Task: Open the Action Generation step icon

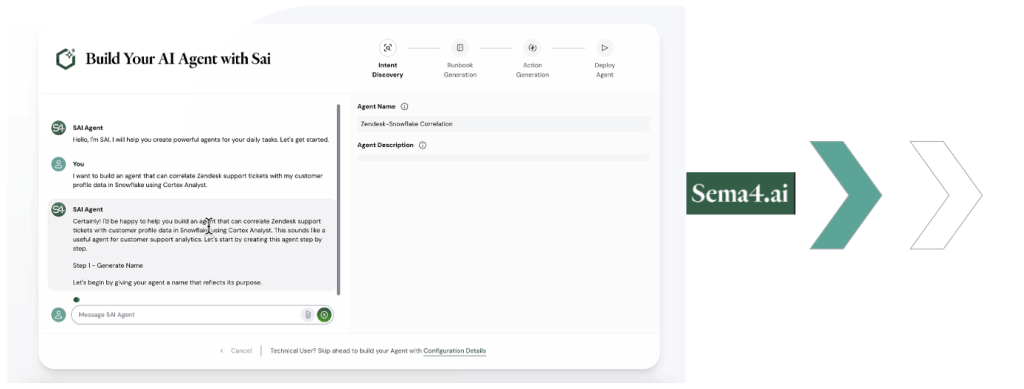Action: 532,48
